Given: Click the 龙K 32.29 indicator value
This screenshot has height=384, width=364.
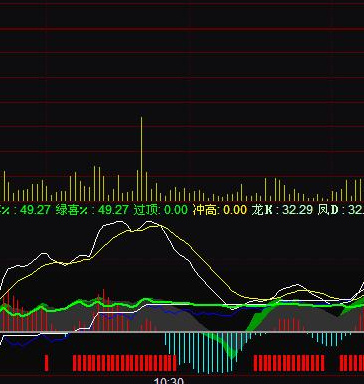Looking at the screenshot, I should [282, 210].
